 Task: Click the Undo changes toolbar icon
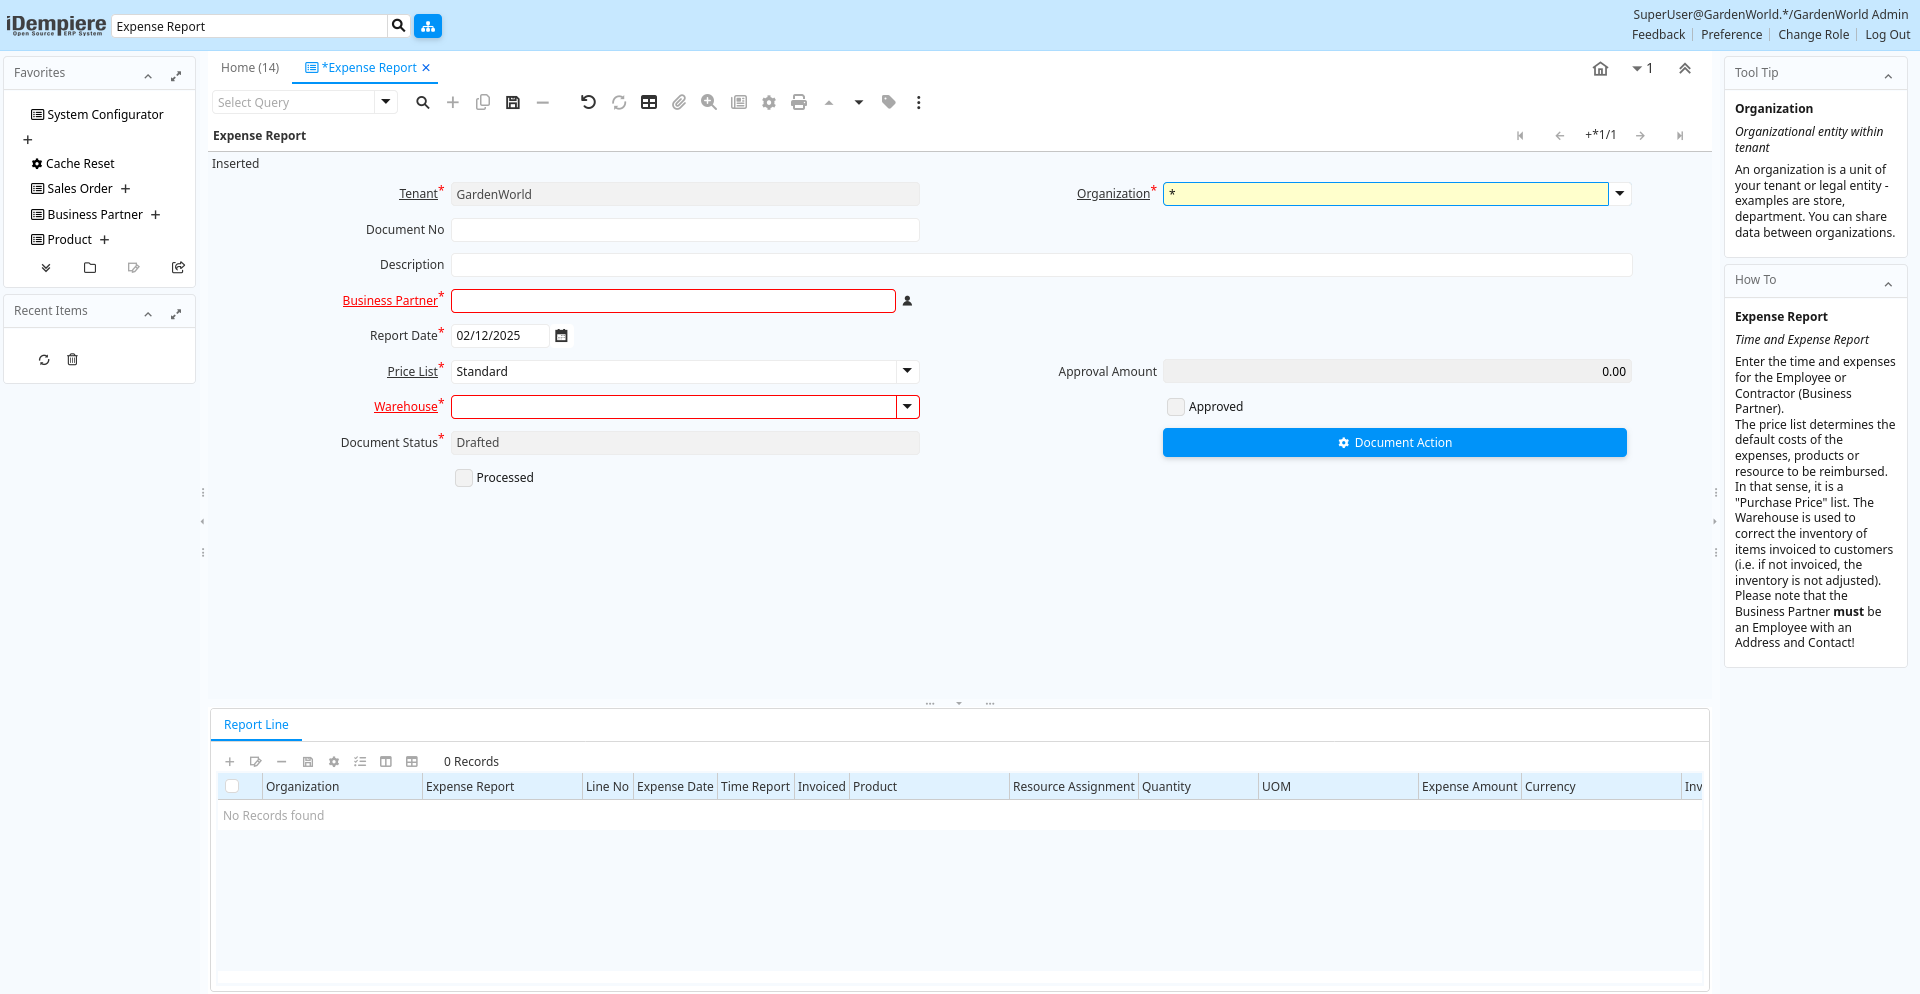588,102
